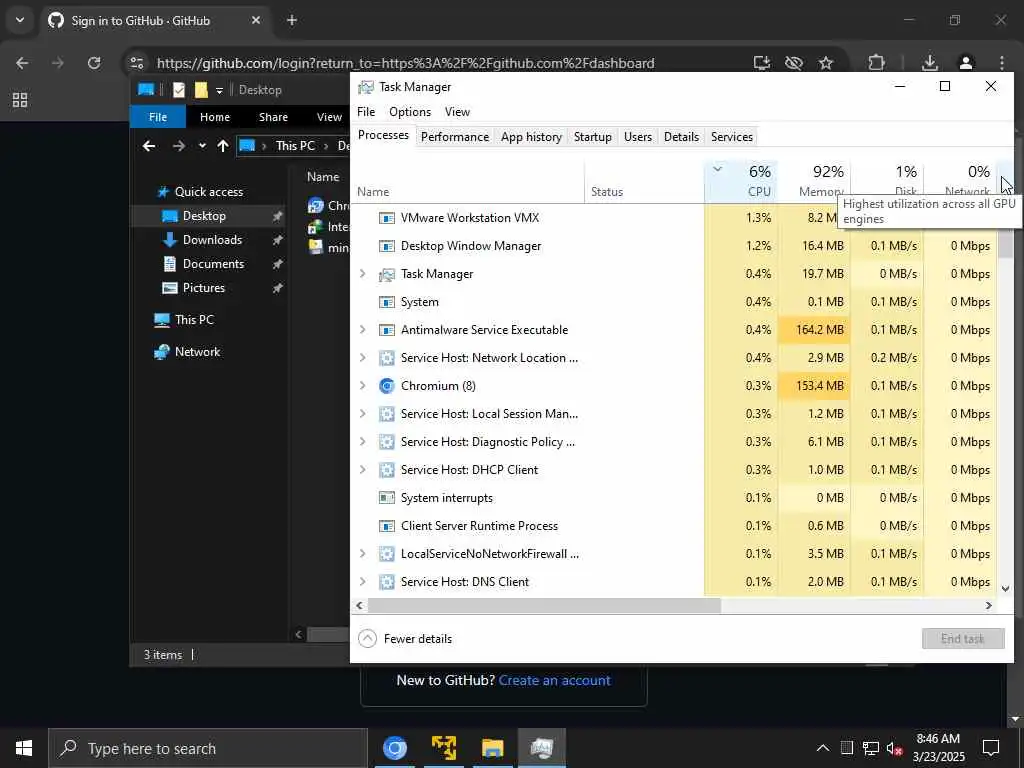Open the browser downloads icon
1024x768 pixels.
(x=929, y=63)
